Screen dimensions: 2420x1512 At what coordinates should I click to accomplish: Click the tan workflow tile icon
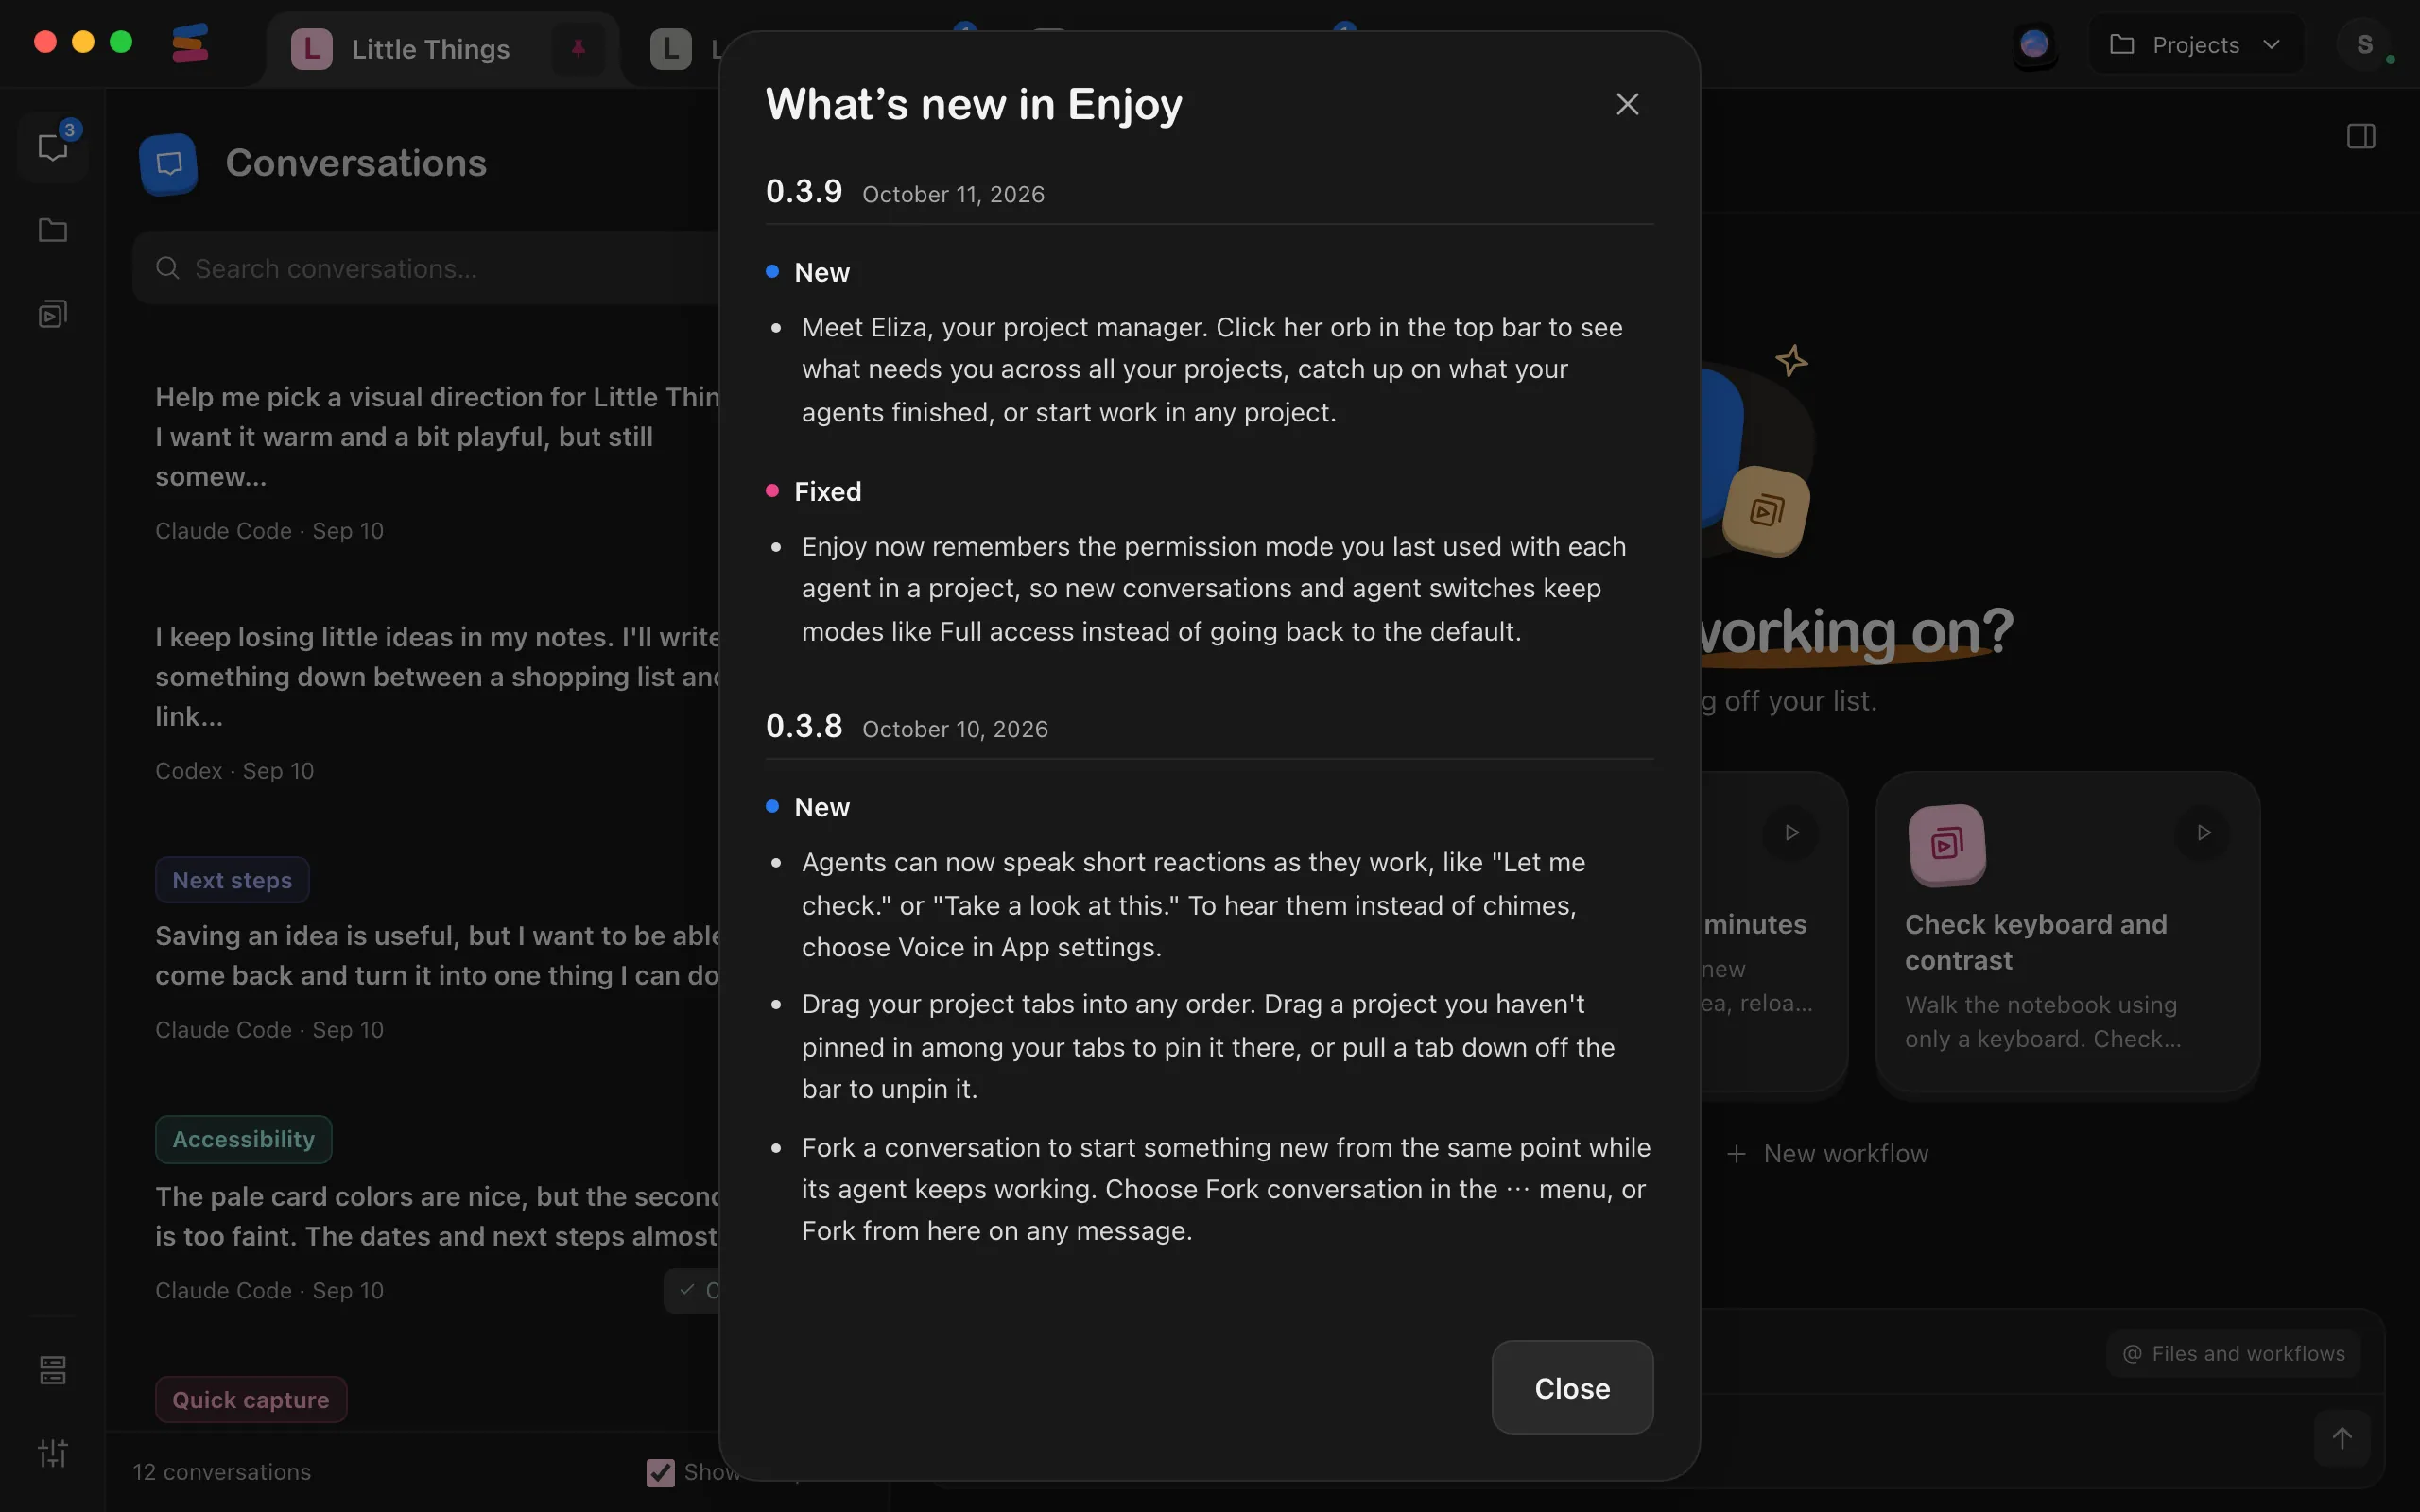tap(1767, 511)
